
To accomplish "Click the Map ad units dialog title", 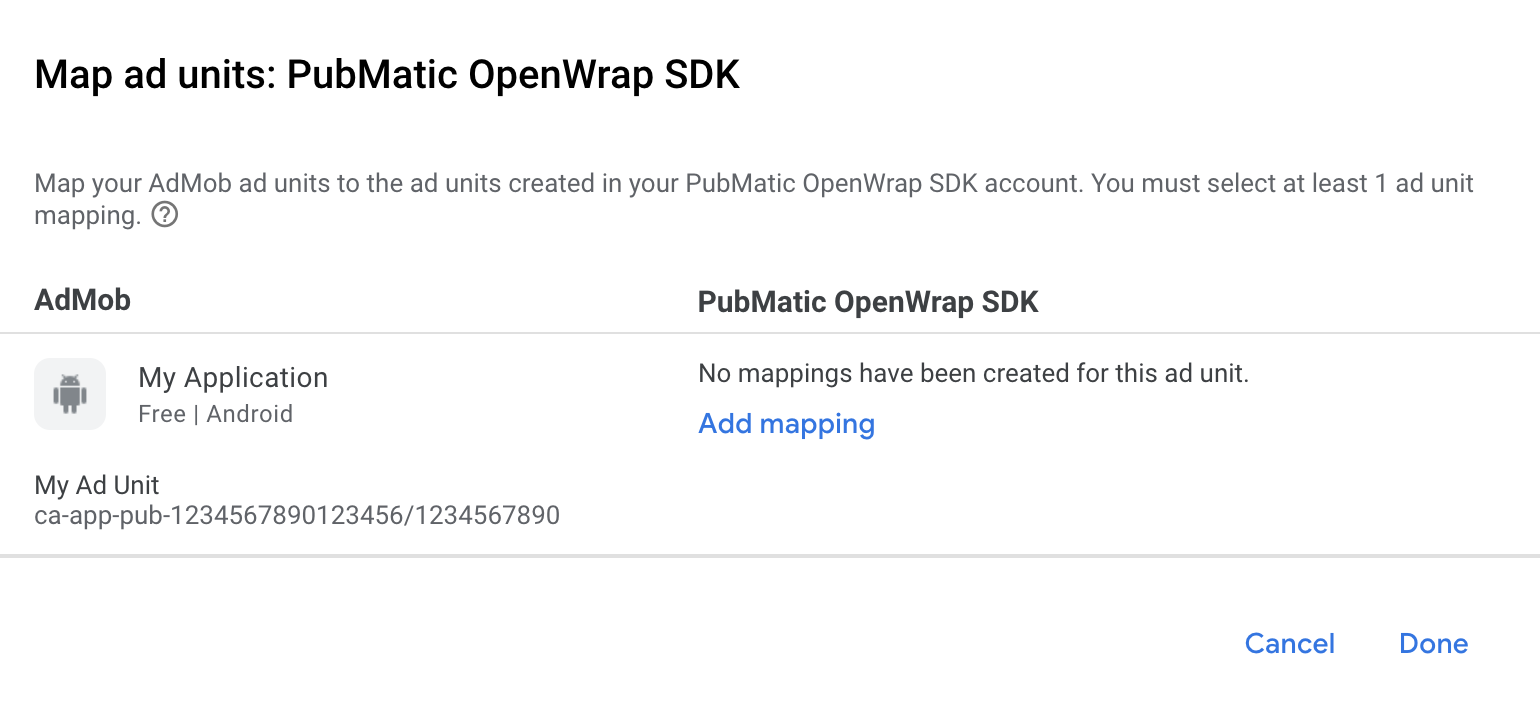I will (387, 76).
